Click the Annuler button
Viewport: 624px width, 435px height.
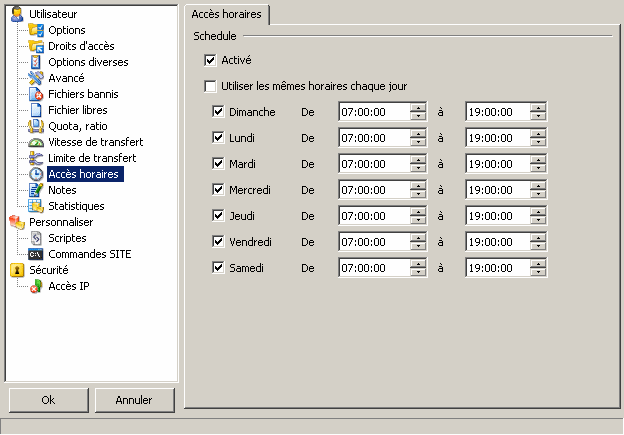click(134, 400)
